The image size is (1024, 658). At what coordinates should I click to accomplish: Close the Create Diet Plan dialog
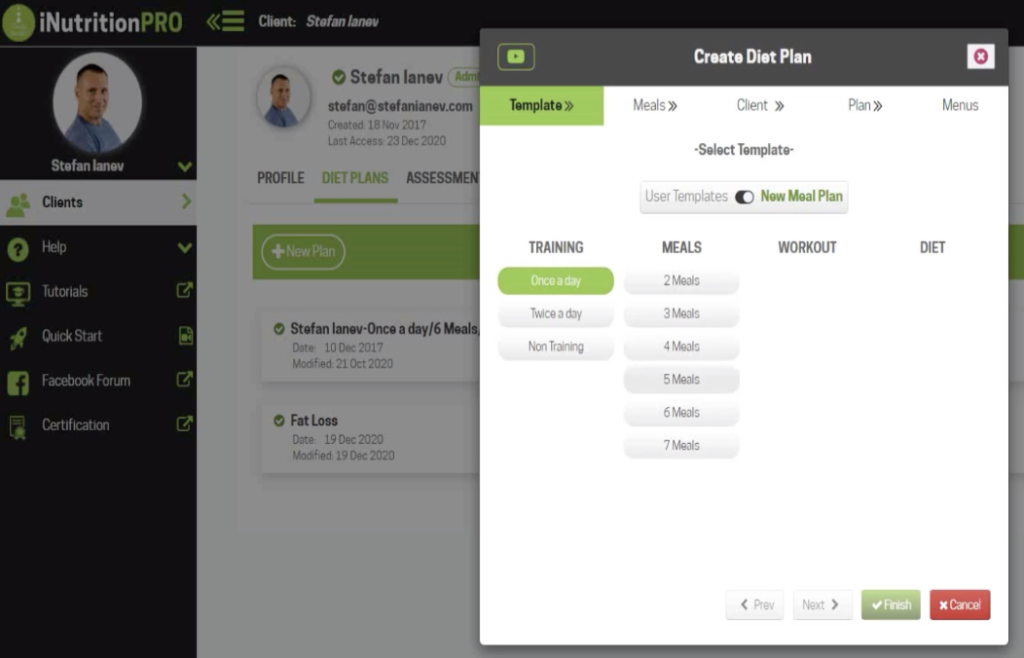click(x=980, y=57)
